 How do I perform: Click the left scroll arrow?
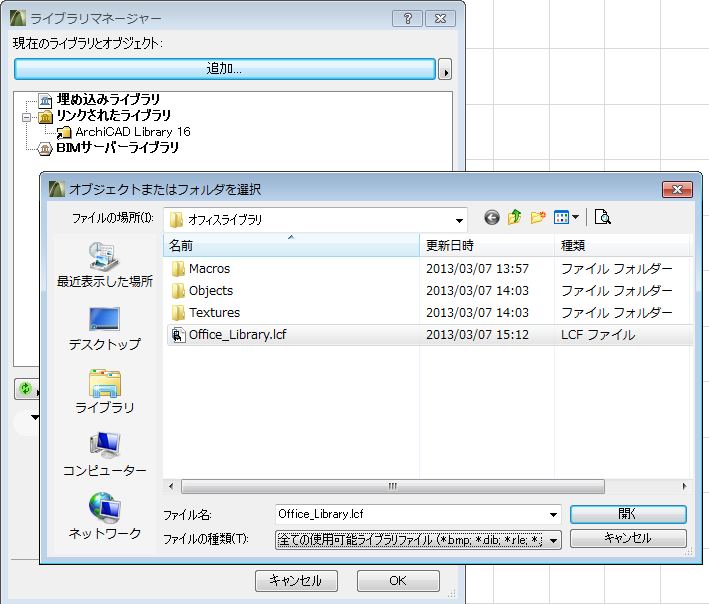[x=171, y=486]
